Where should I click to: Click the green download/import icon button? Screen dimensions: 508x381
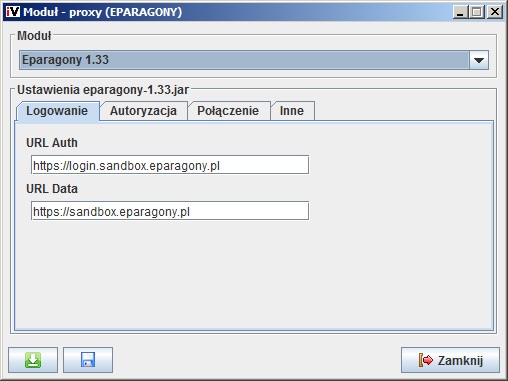(x=33, y=360)
